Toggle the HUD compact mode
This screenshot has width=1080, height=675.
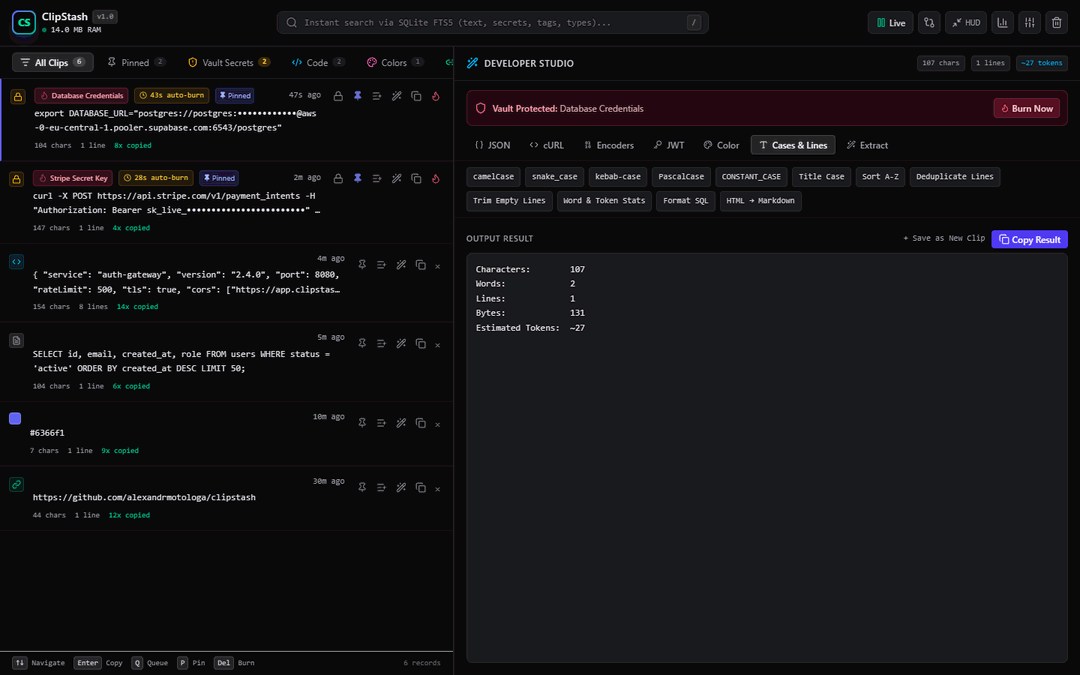(x=966, y=23)
